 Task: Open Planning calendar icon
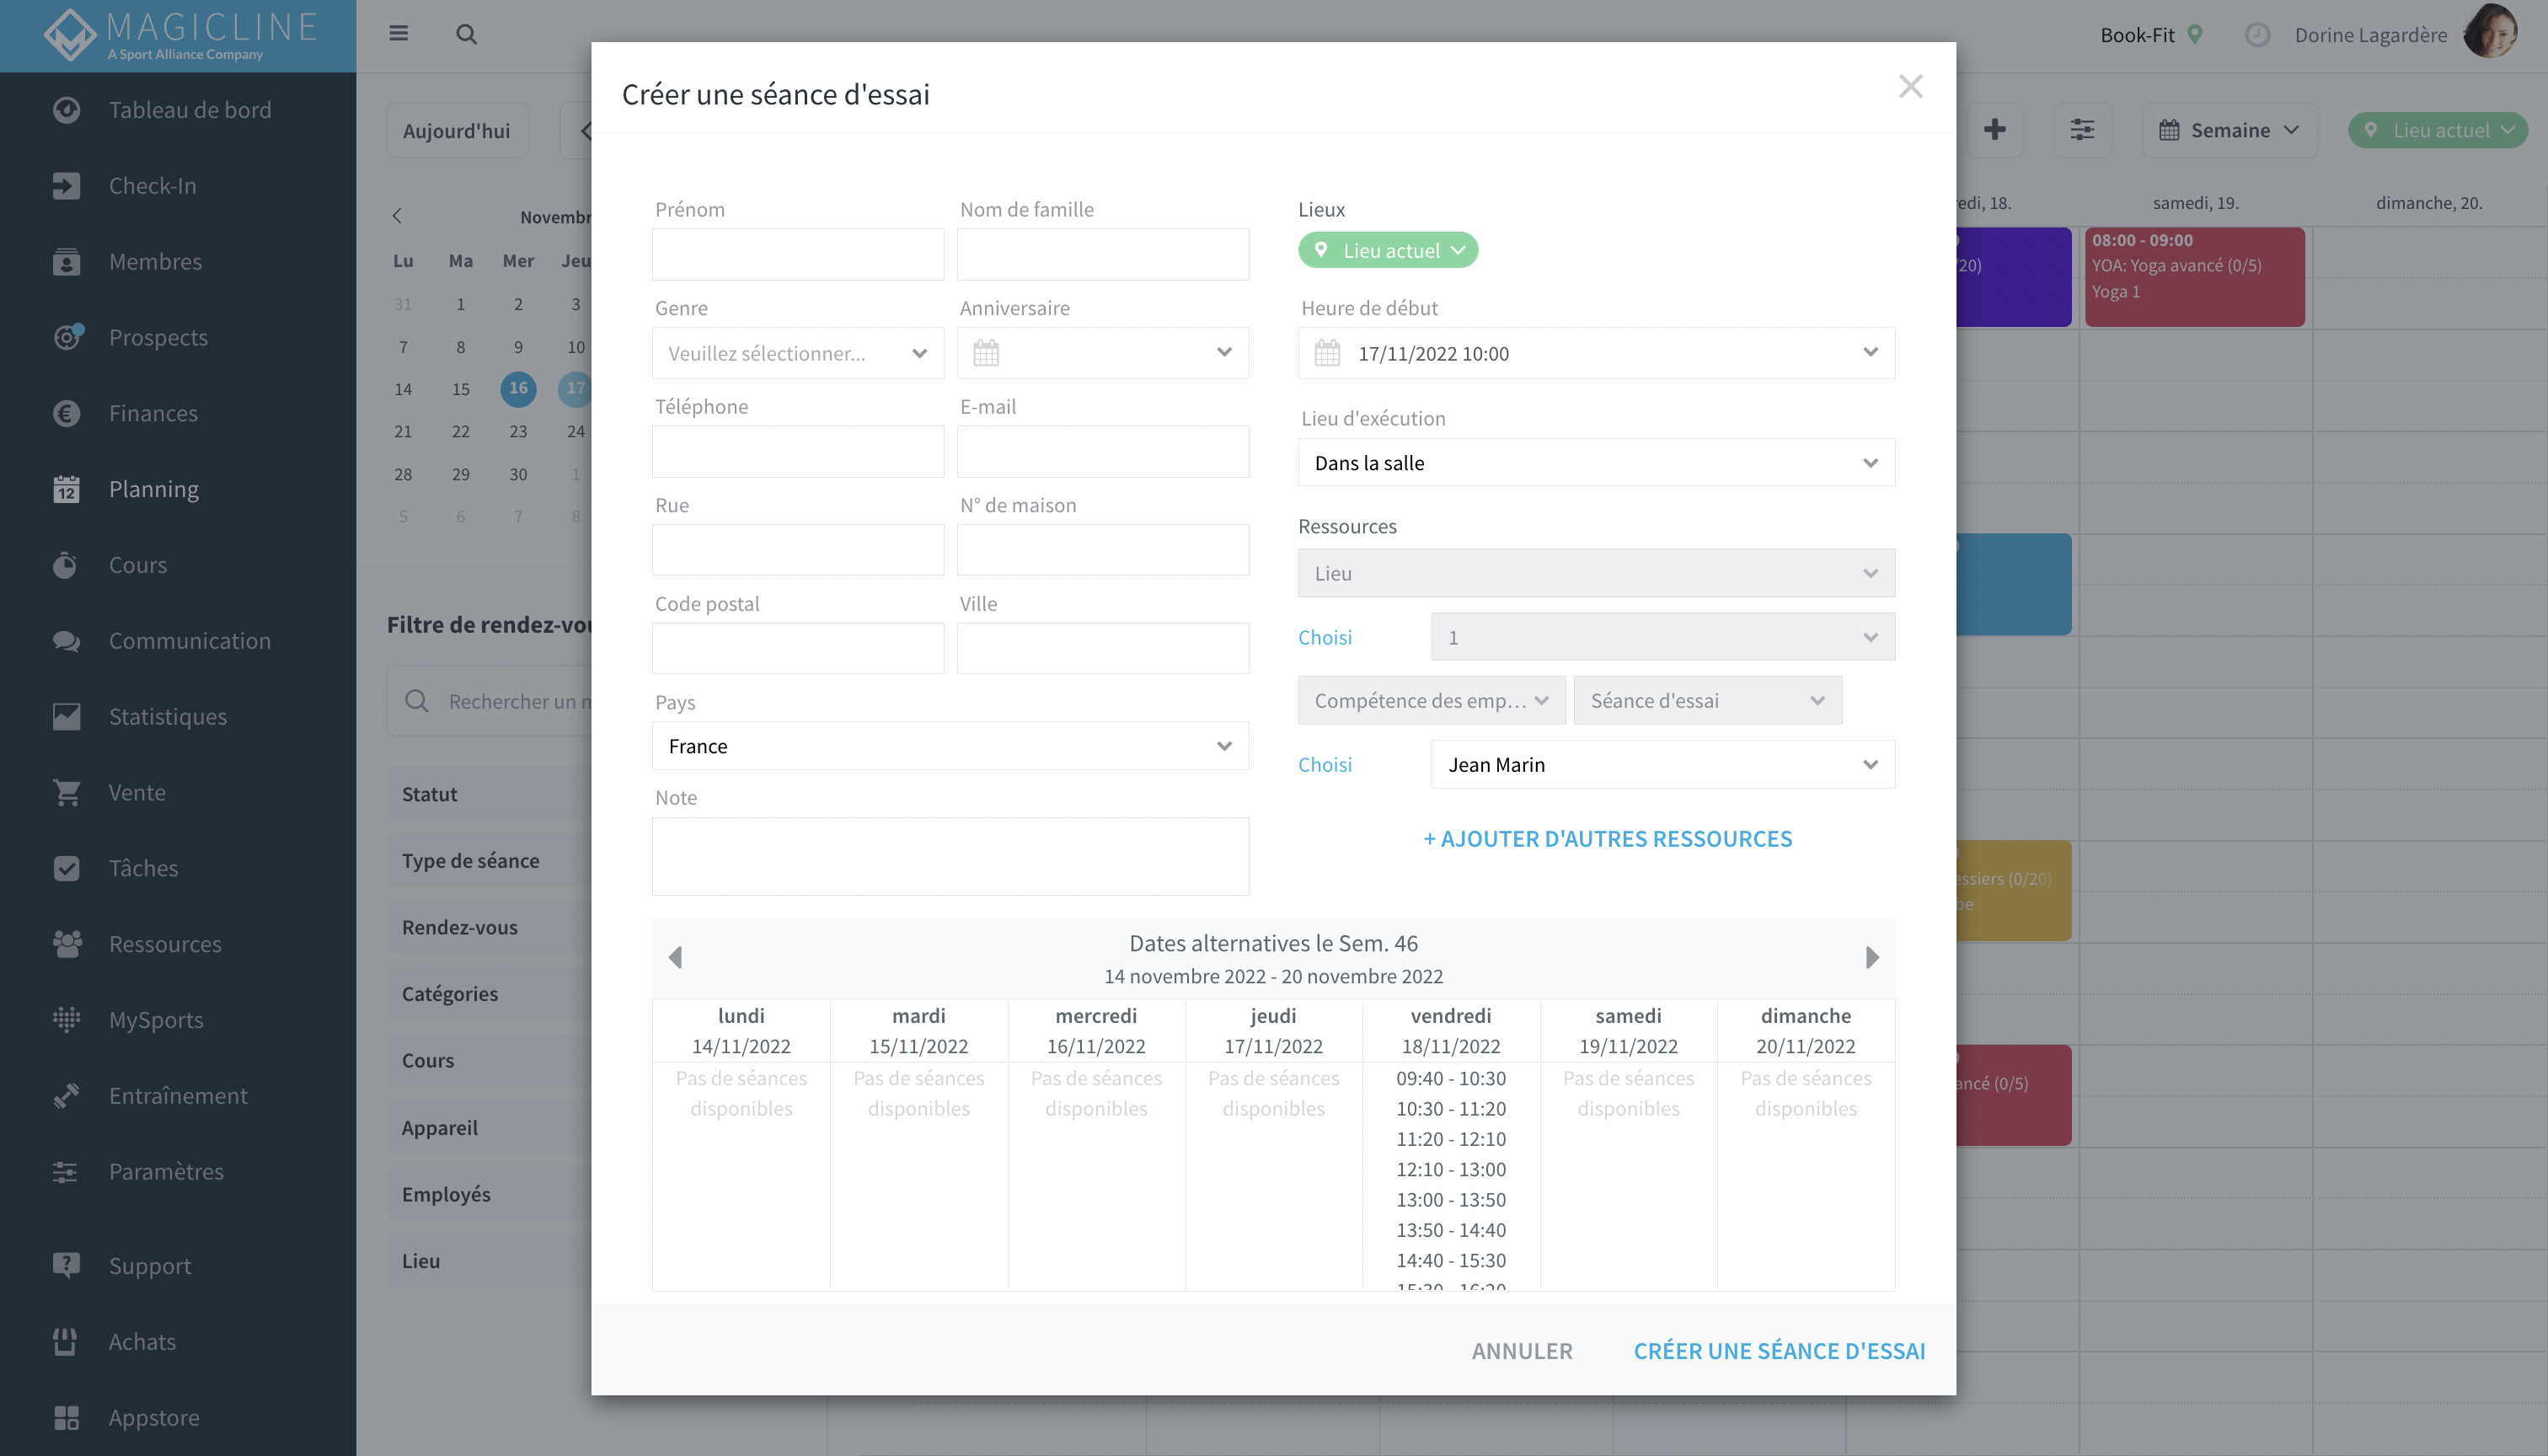pyautogui.click(x=66, y=489)
